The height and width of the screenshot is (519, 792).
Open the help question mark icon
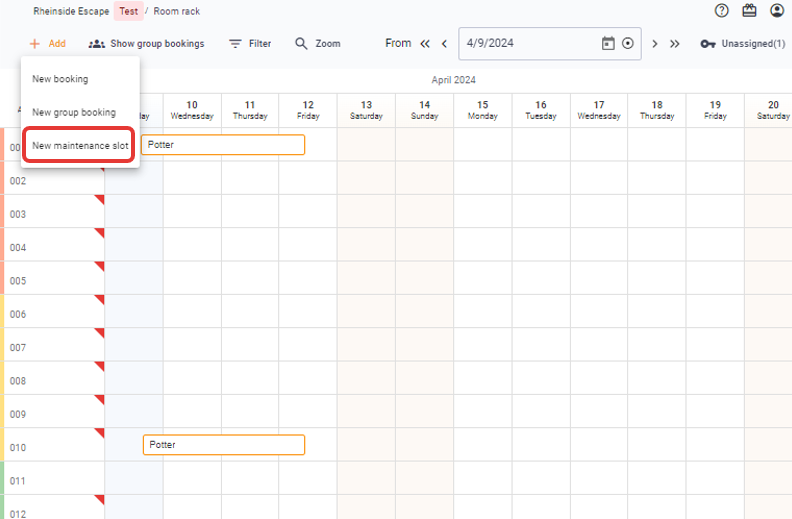(x=722, y=11)
